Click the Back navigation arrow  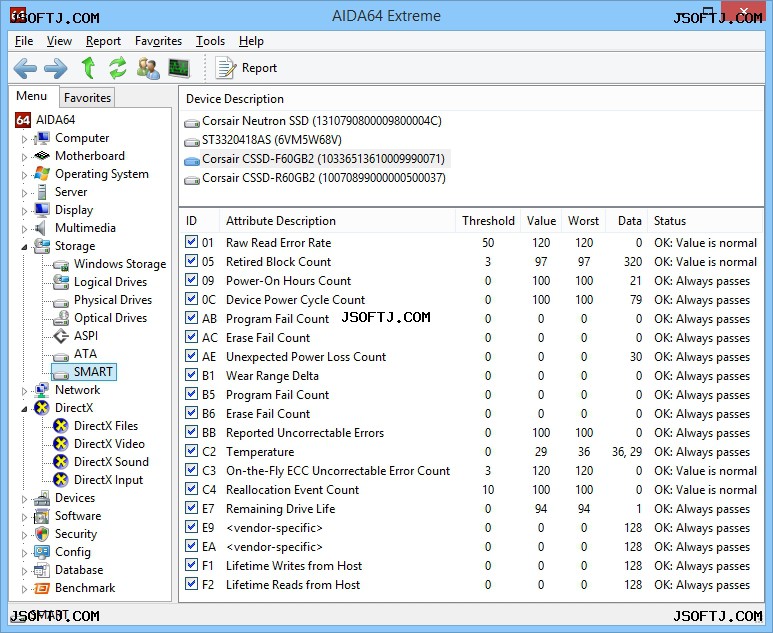pyautogui.click(x=25, y=68)
